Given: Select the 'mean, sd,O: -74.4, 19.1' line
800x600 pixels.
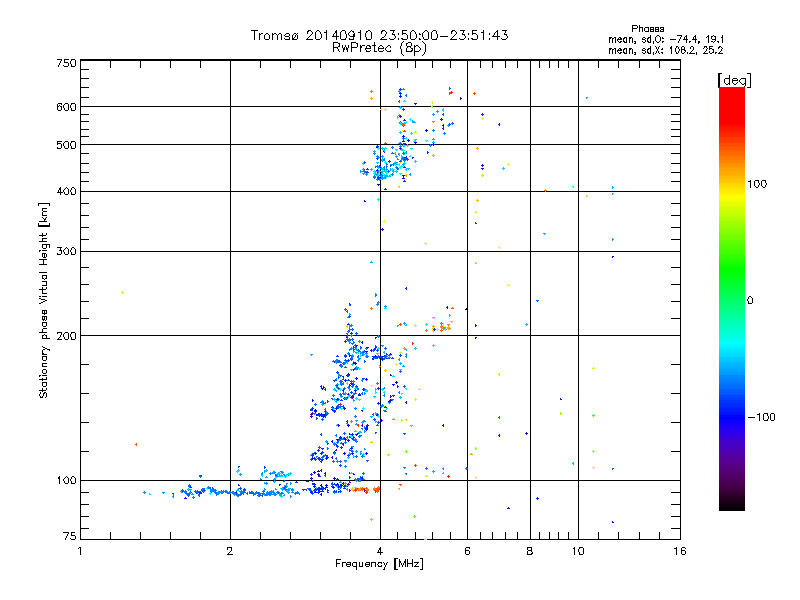Looking at the screenshot, I should click(x=666, y=40).
